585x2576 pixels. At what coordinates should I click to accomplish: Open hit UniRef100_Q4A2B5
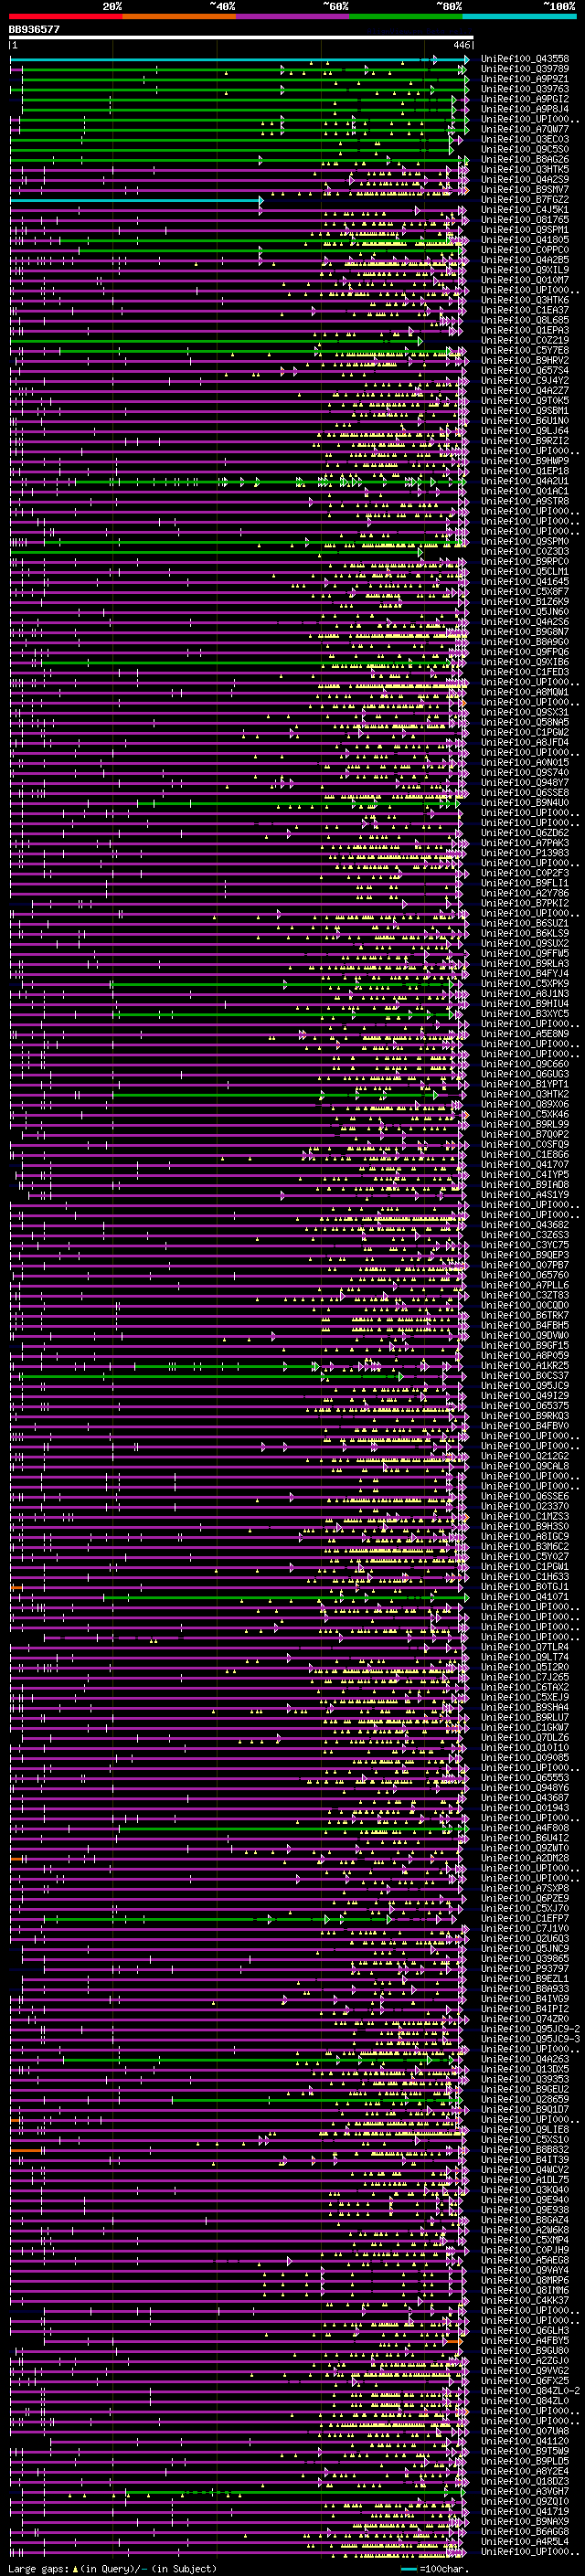524,260
